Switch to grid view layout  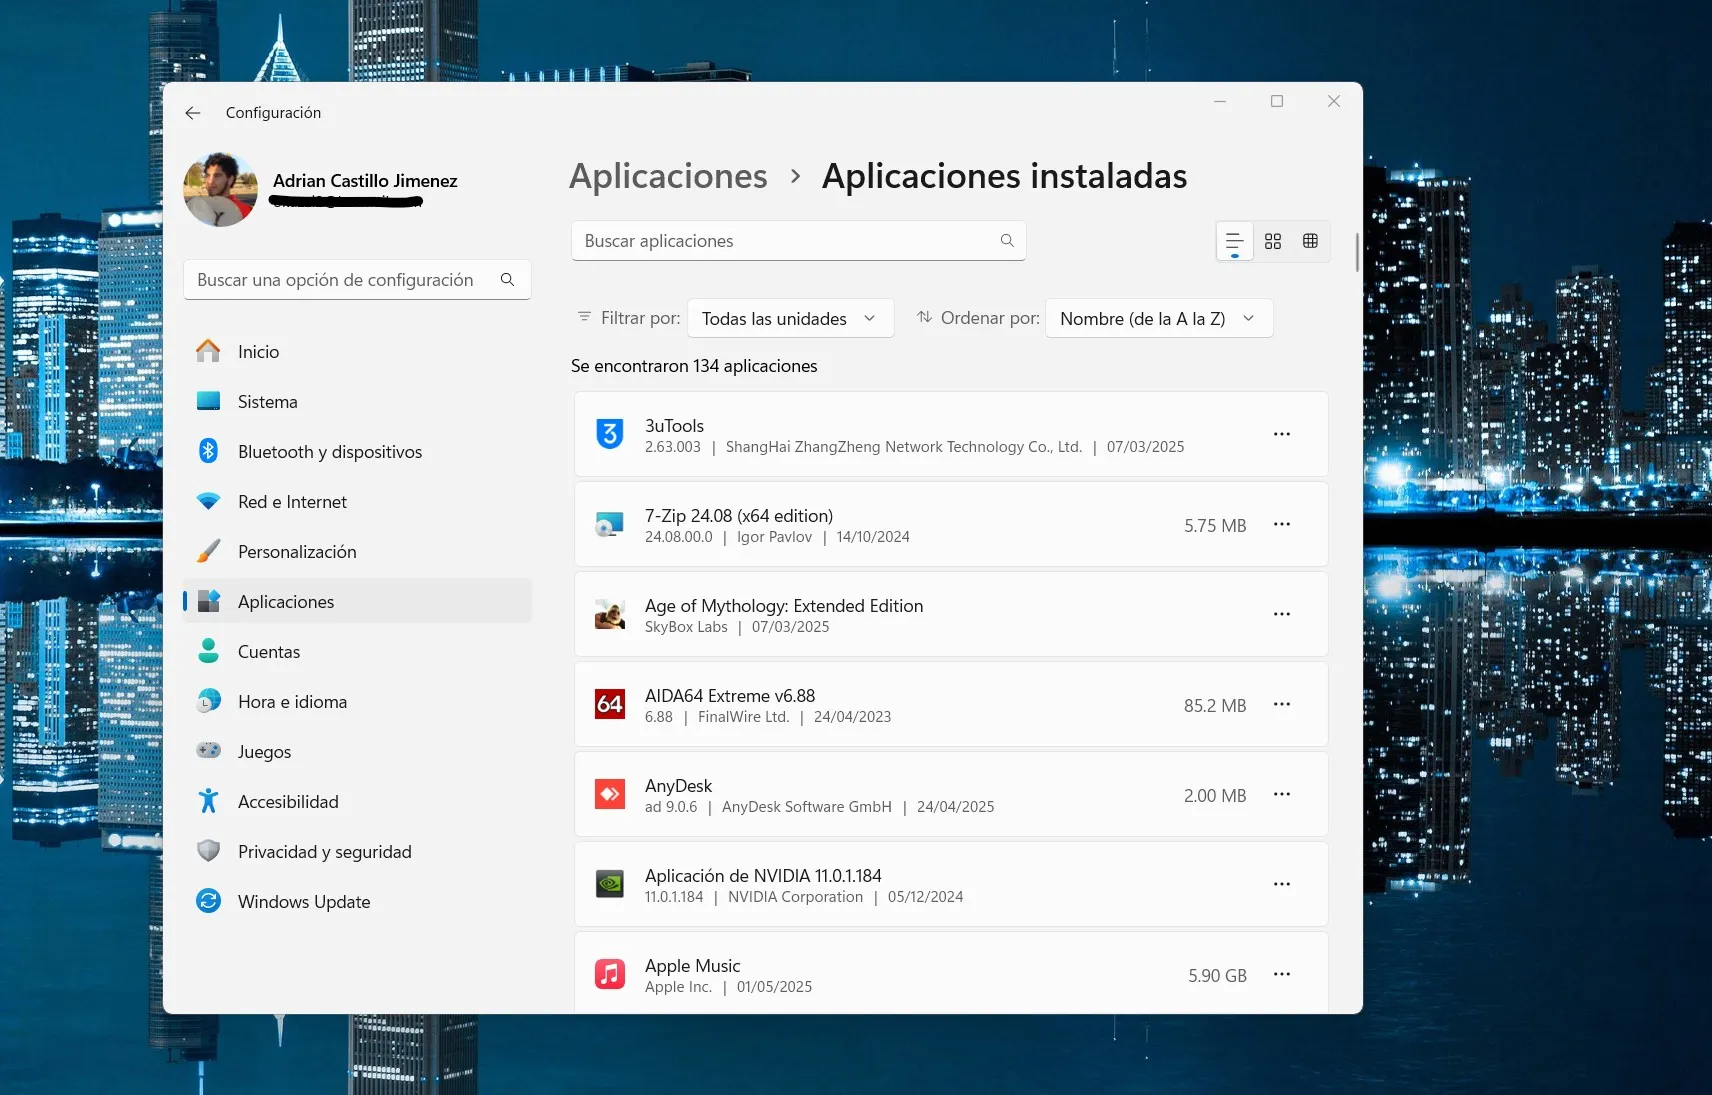click(x=1273, y=241)
